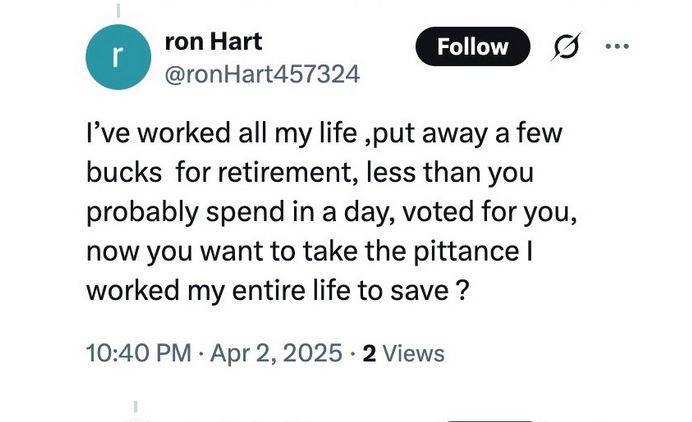This screenshot has width=692, height=422.
Task: Click the tweet line mentioning retirement
Action: tap(310, 172)
